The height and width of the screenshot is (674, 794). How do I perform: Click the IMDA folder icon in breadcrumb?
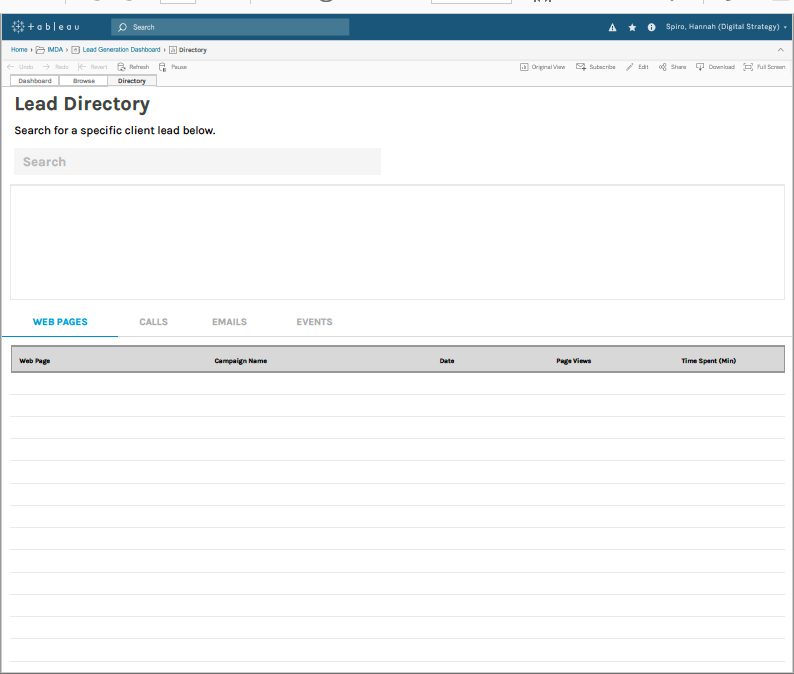coord(40,50)
